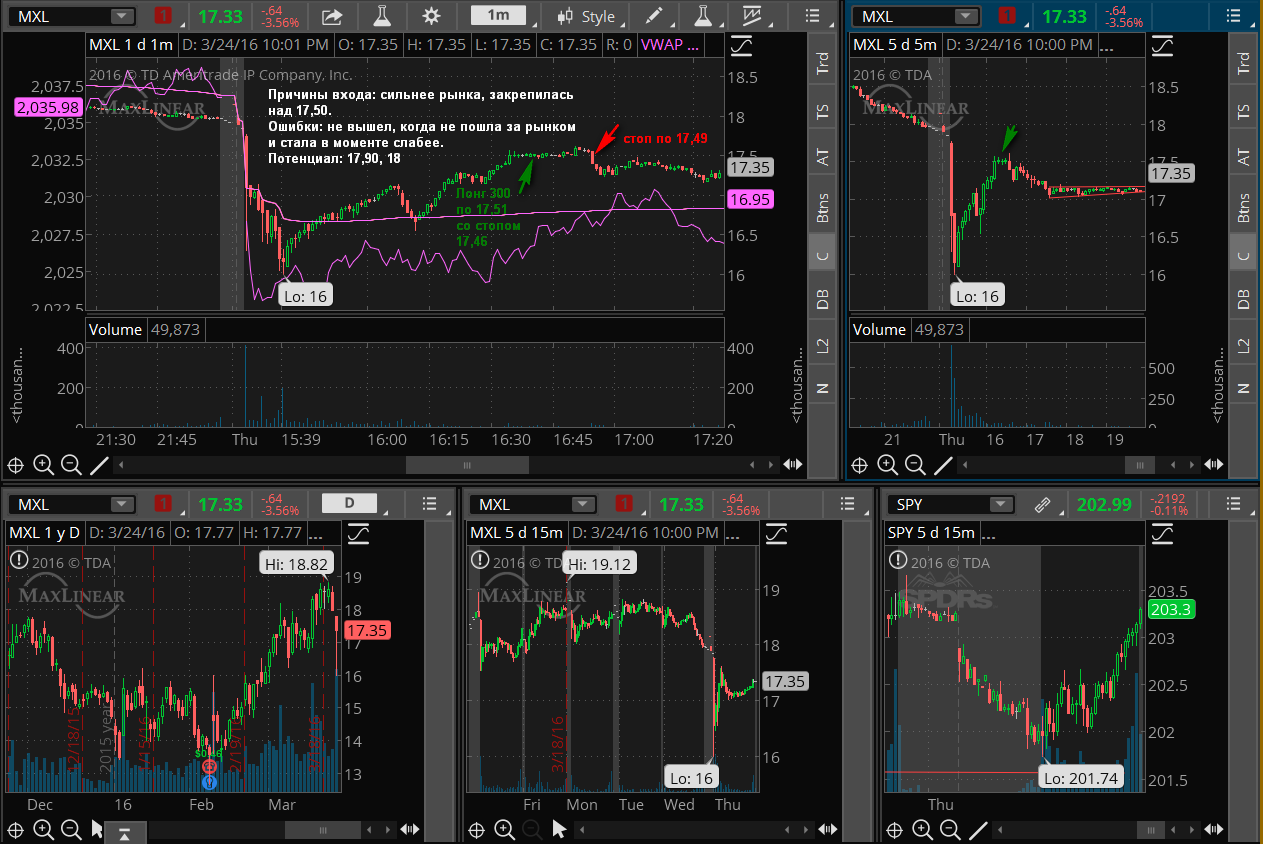Open chart settings gear icon
The height and width of the screenshot is (844, 1263).
pyautogui.click(x=431, y=16)
